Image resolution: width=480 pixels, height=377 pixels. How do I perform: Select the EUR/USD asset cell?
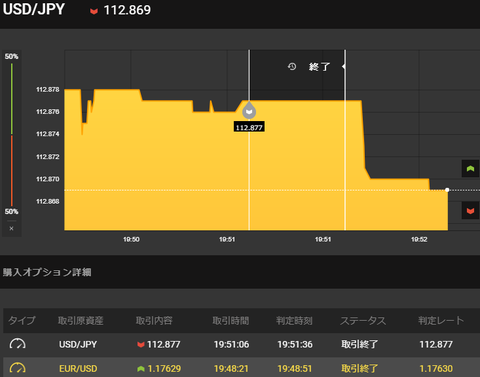tap(78, 369)
